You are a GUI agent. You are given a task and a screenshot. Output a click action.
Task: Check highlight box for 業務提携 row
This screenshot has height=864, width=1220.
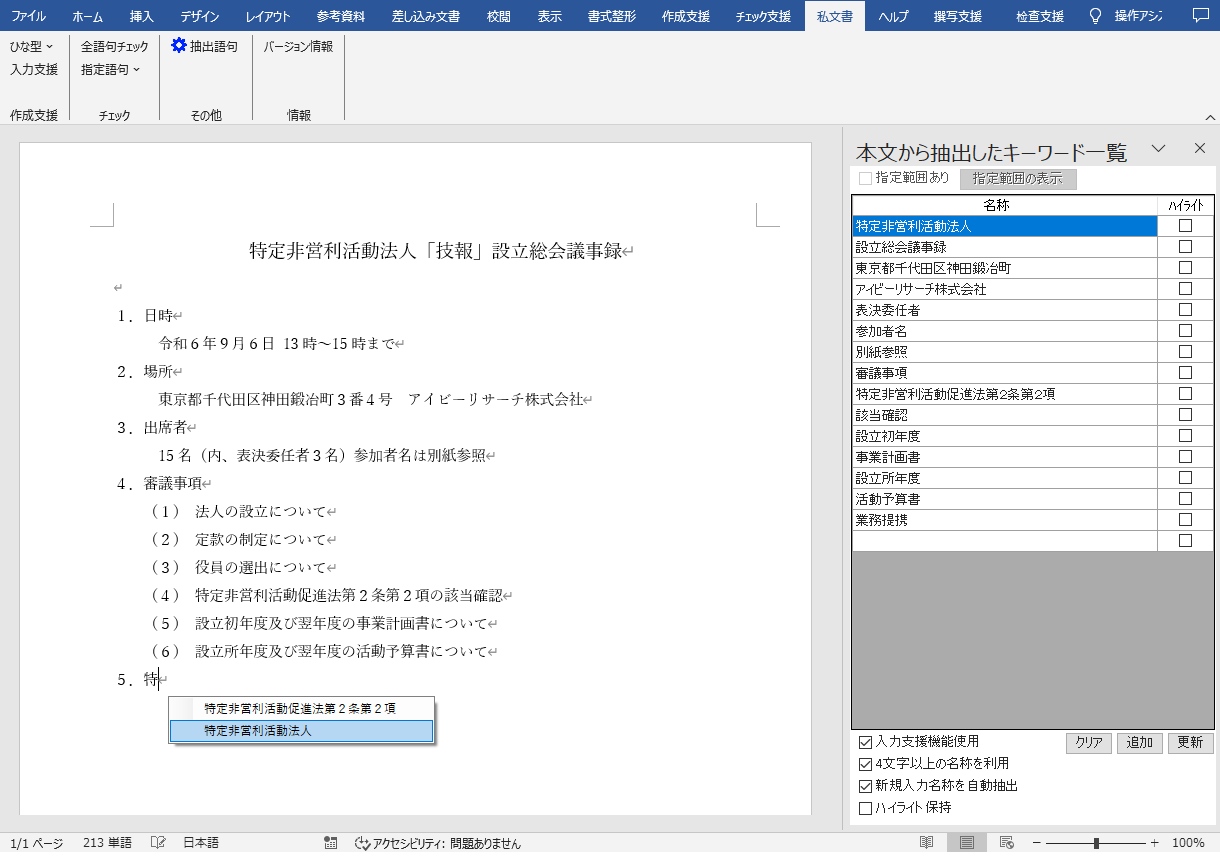(1185, 520)
